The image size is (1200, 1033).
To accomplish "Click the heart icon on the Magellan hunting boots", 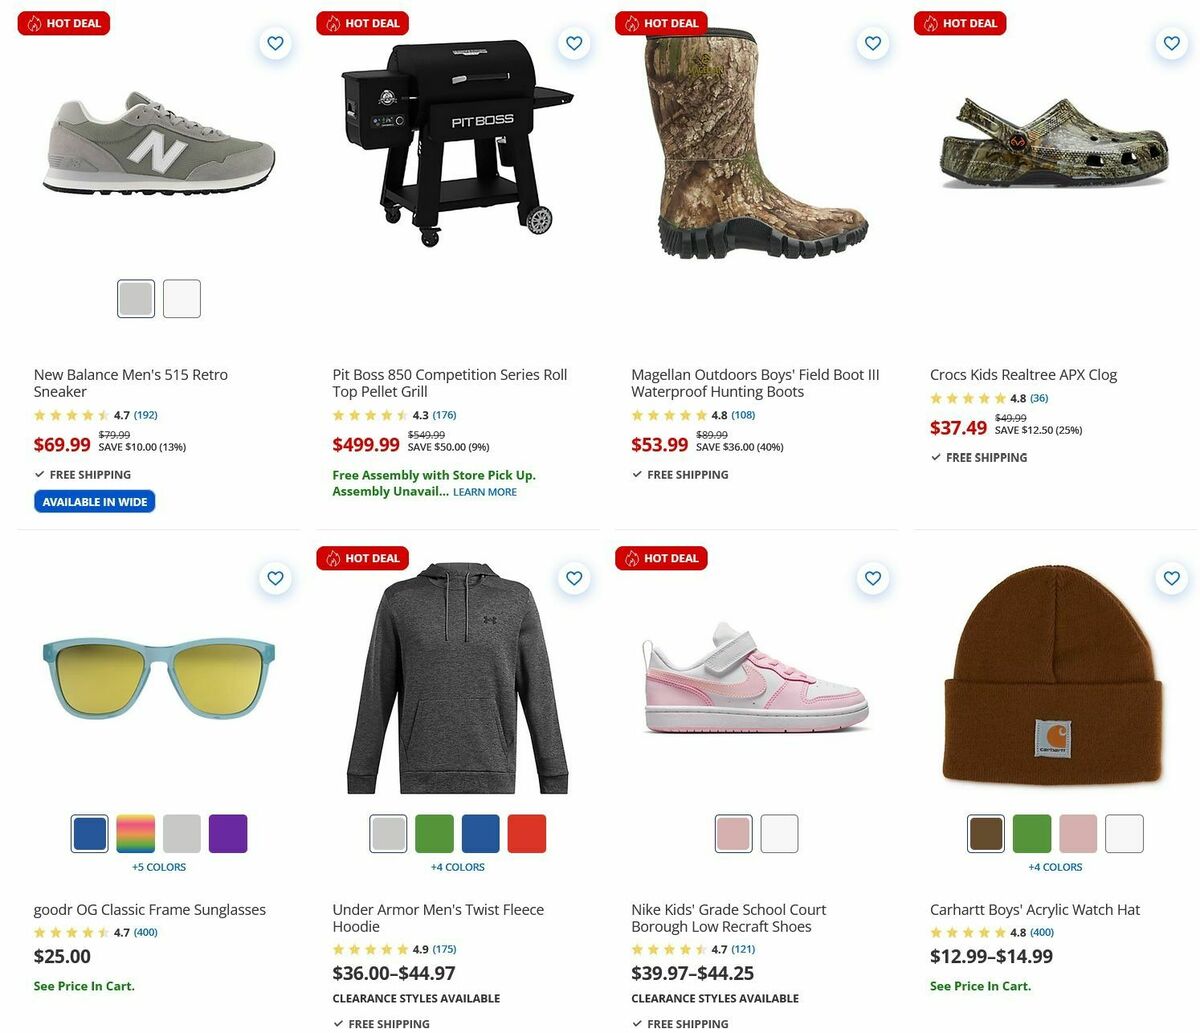I will [x=872, y=43].
